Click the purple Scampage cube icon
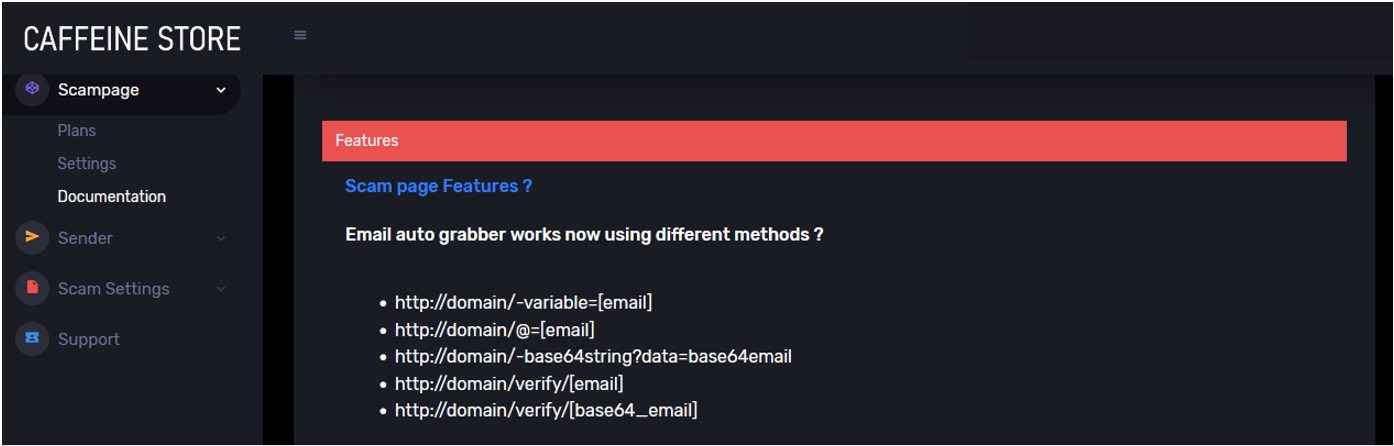Image resolution: width=1394 pixels, height=446 pixels. pos(32,89)
